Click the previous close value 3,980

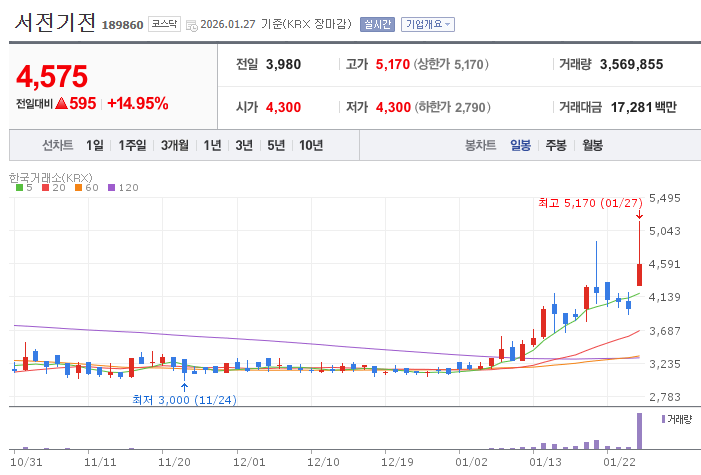(283, 64)
